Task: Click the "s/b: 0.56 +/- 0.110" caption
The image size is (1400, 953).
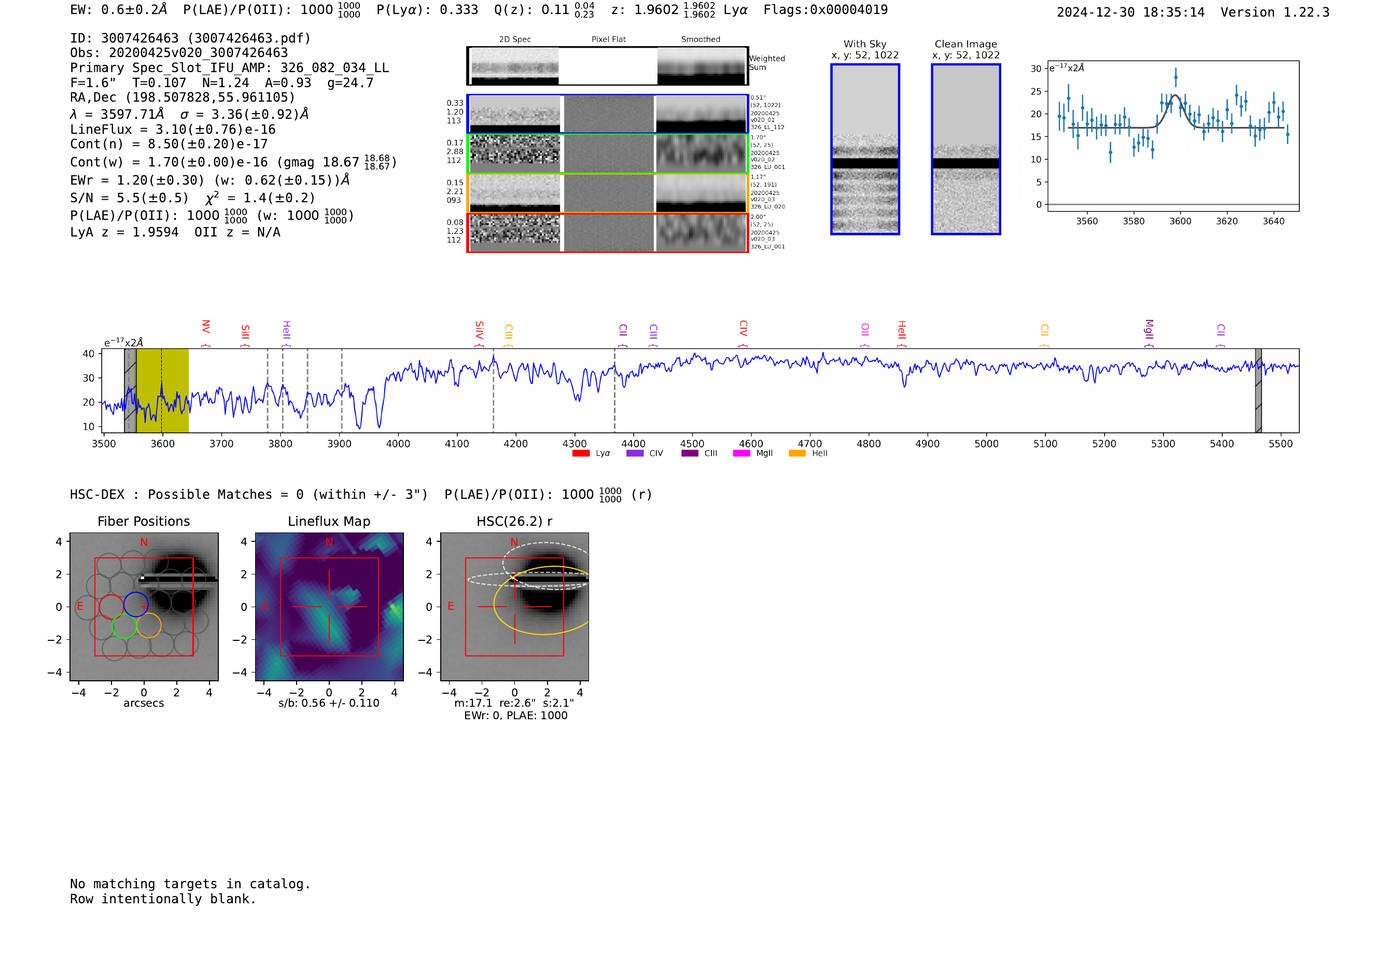Action: [x=329, y=703]
